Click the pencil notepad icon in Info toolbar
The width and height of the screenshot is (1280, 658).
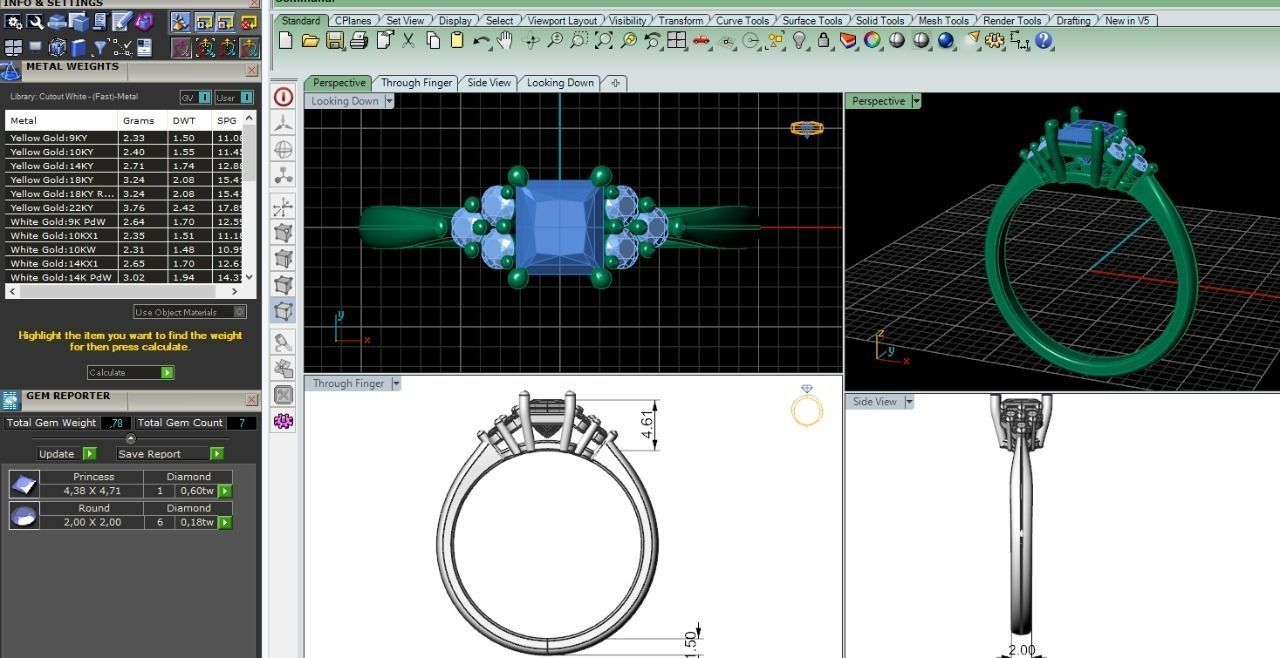(x=122, y=22)
